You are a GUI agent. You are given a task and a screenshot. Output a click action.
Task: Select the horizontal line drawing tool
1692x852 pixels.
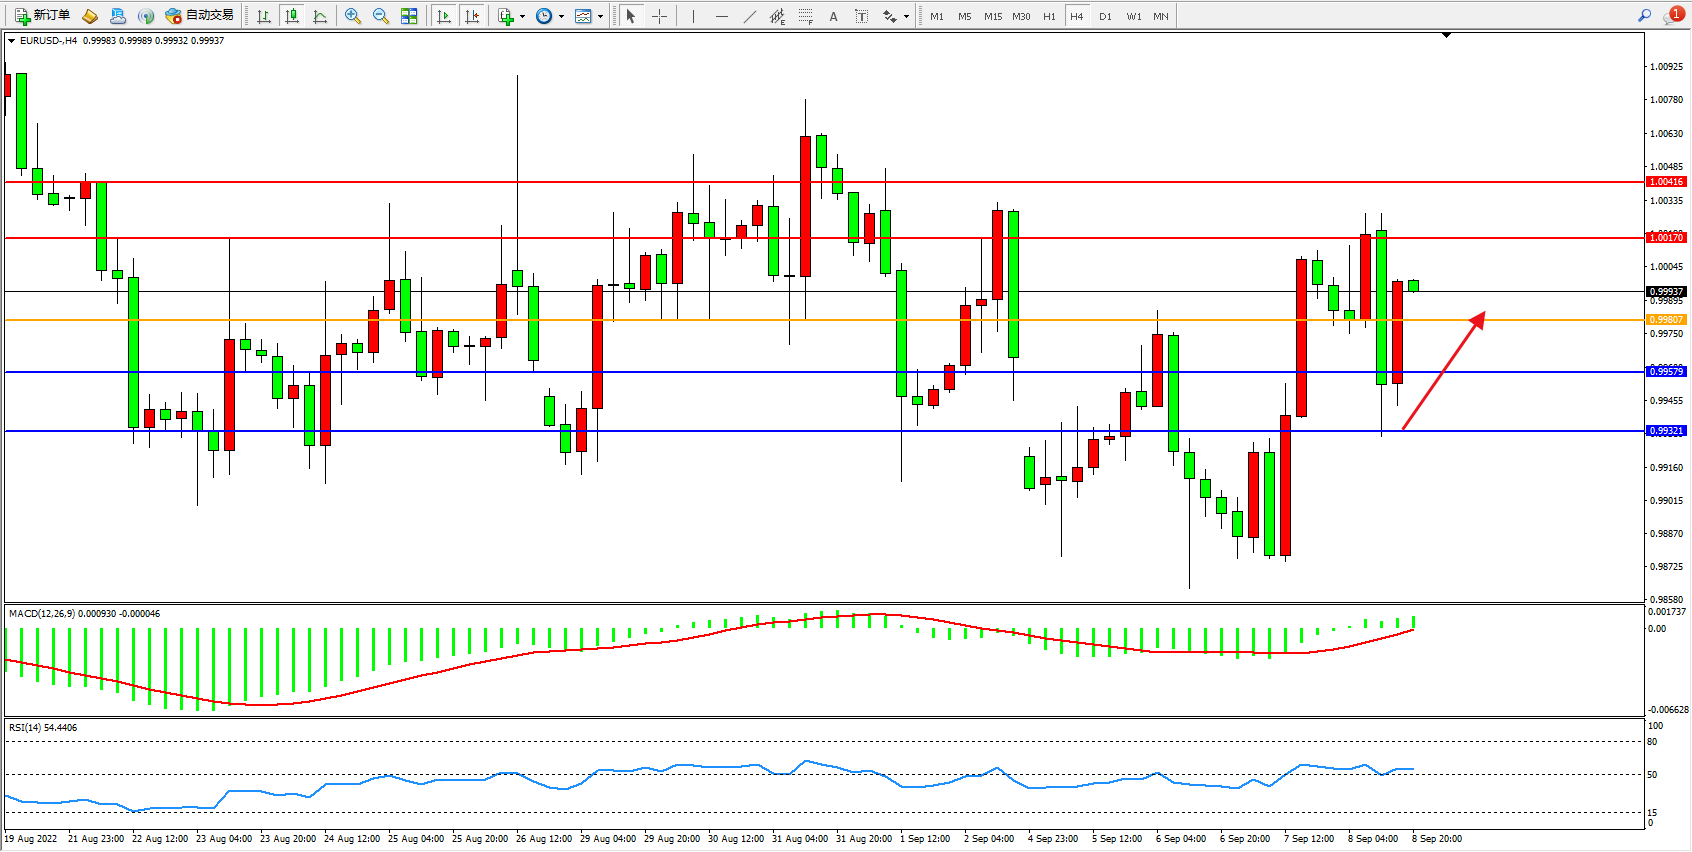point(721,16)
